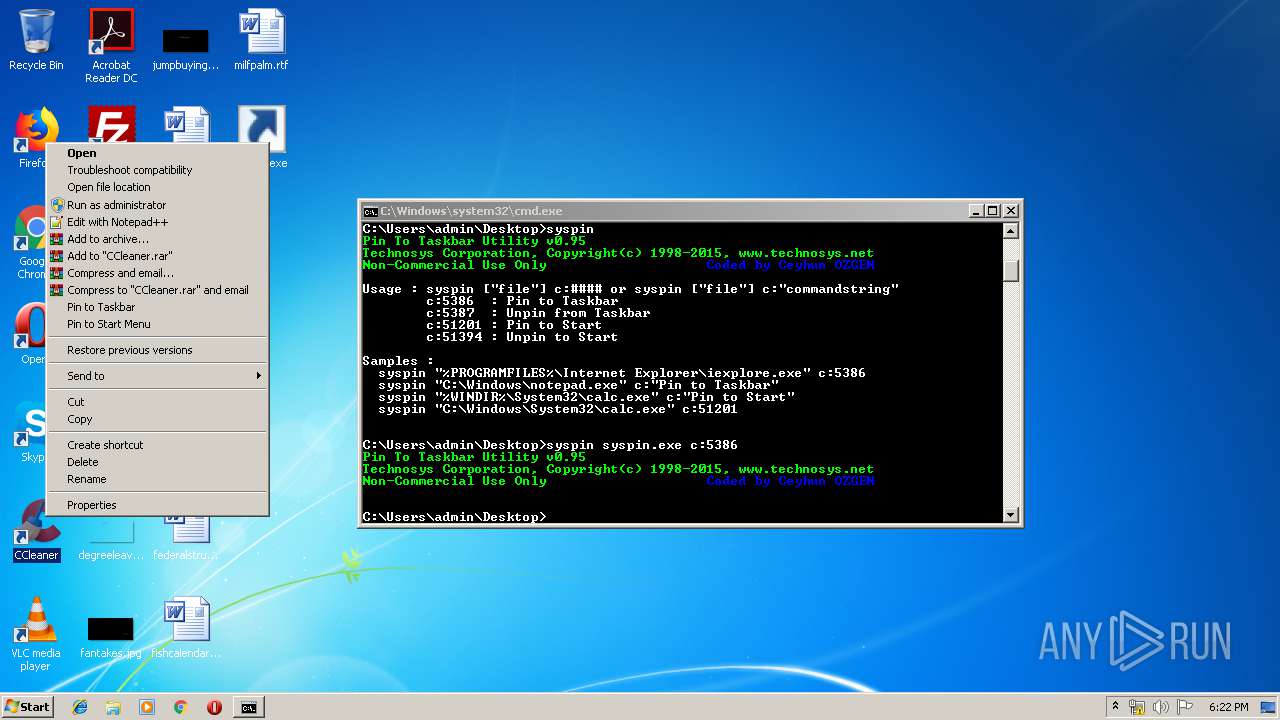Click the cmd window title icon
This screenshot has width=1280, height=720.
click(370, 211)
